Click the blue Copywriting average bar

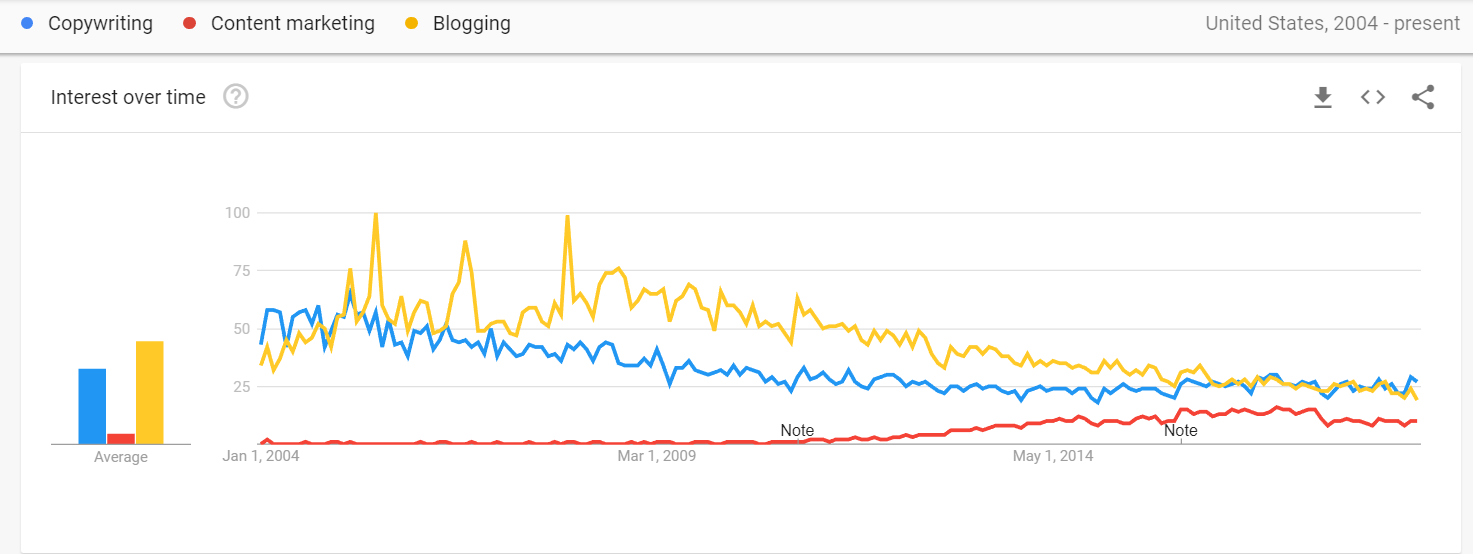(x=92, y=406)
